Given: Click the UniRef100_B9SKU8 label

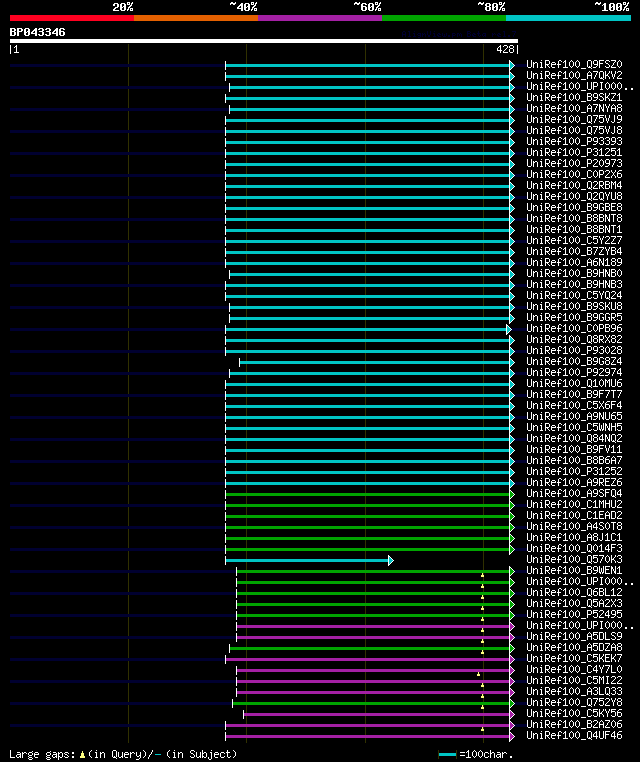Looking at the screenshot, I should (574, 307).
